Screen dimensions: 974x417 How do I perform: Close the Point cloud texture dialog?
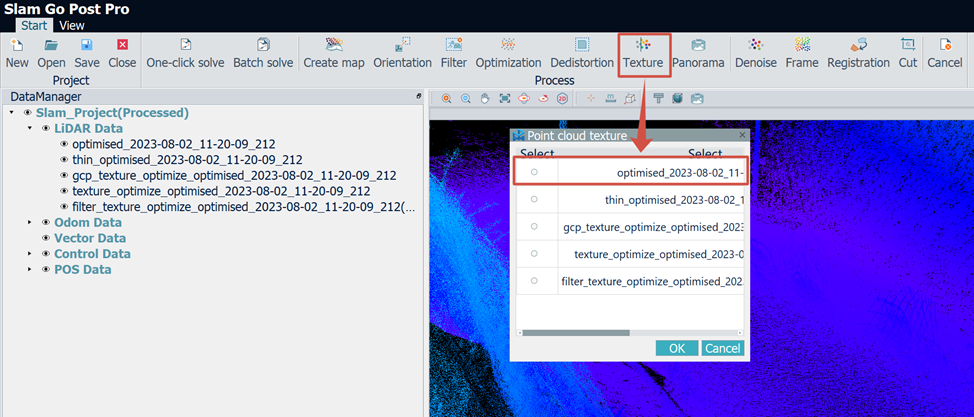click(742, 135)
